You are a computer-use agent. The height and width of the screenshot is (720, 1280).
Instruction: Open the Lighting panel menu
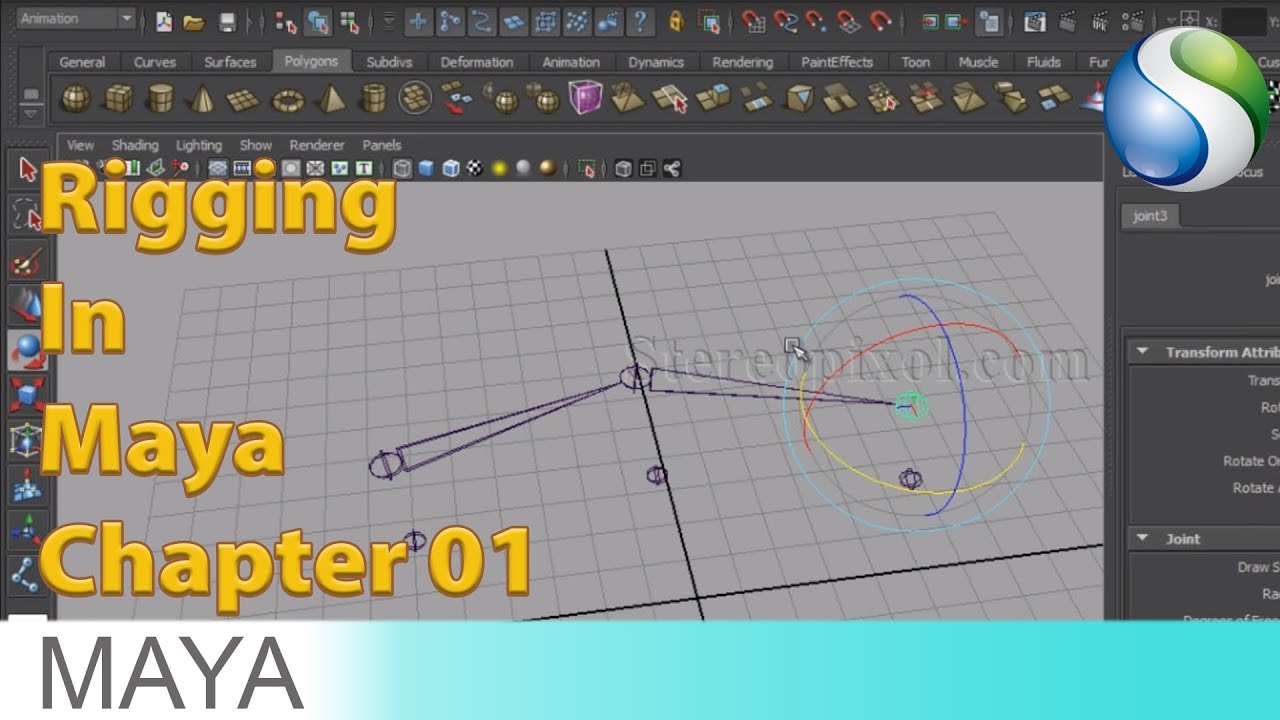click(199, 145)
